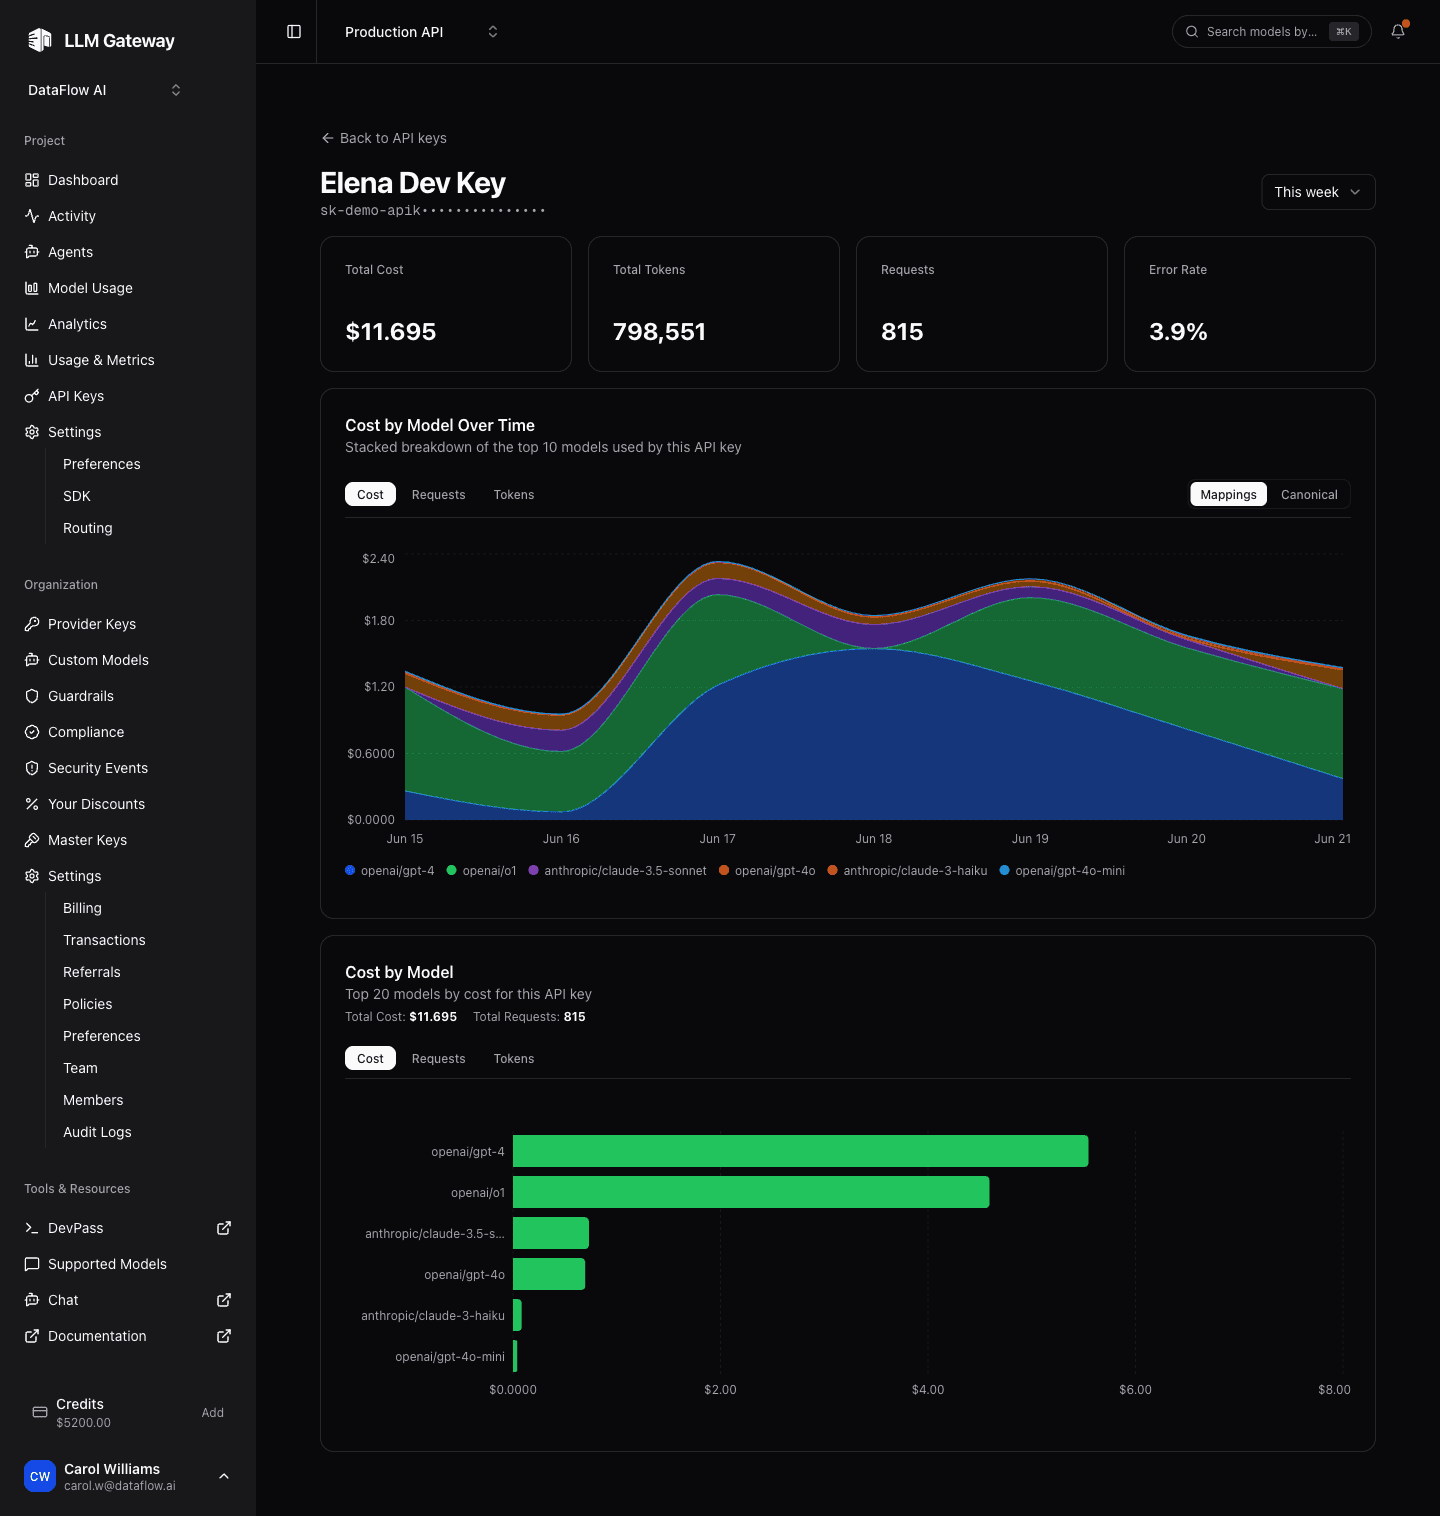
Task: Toggle openai/gpt-4 legend series
Action: [390, 871]
